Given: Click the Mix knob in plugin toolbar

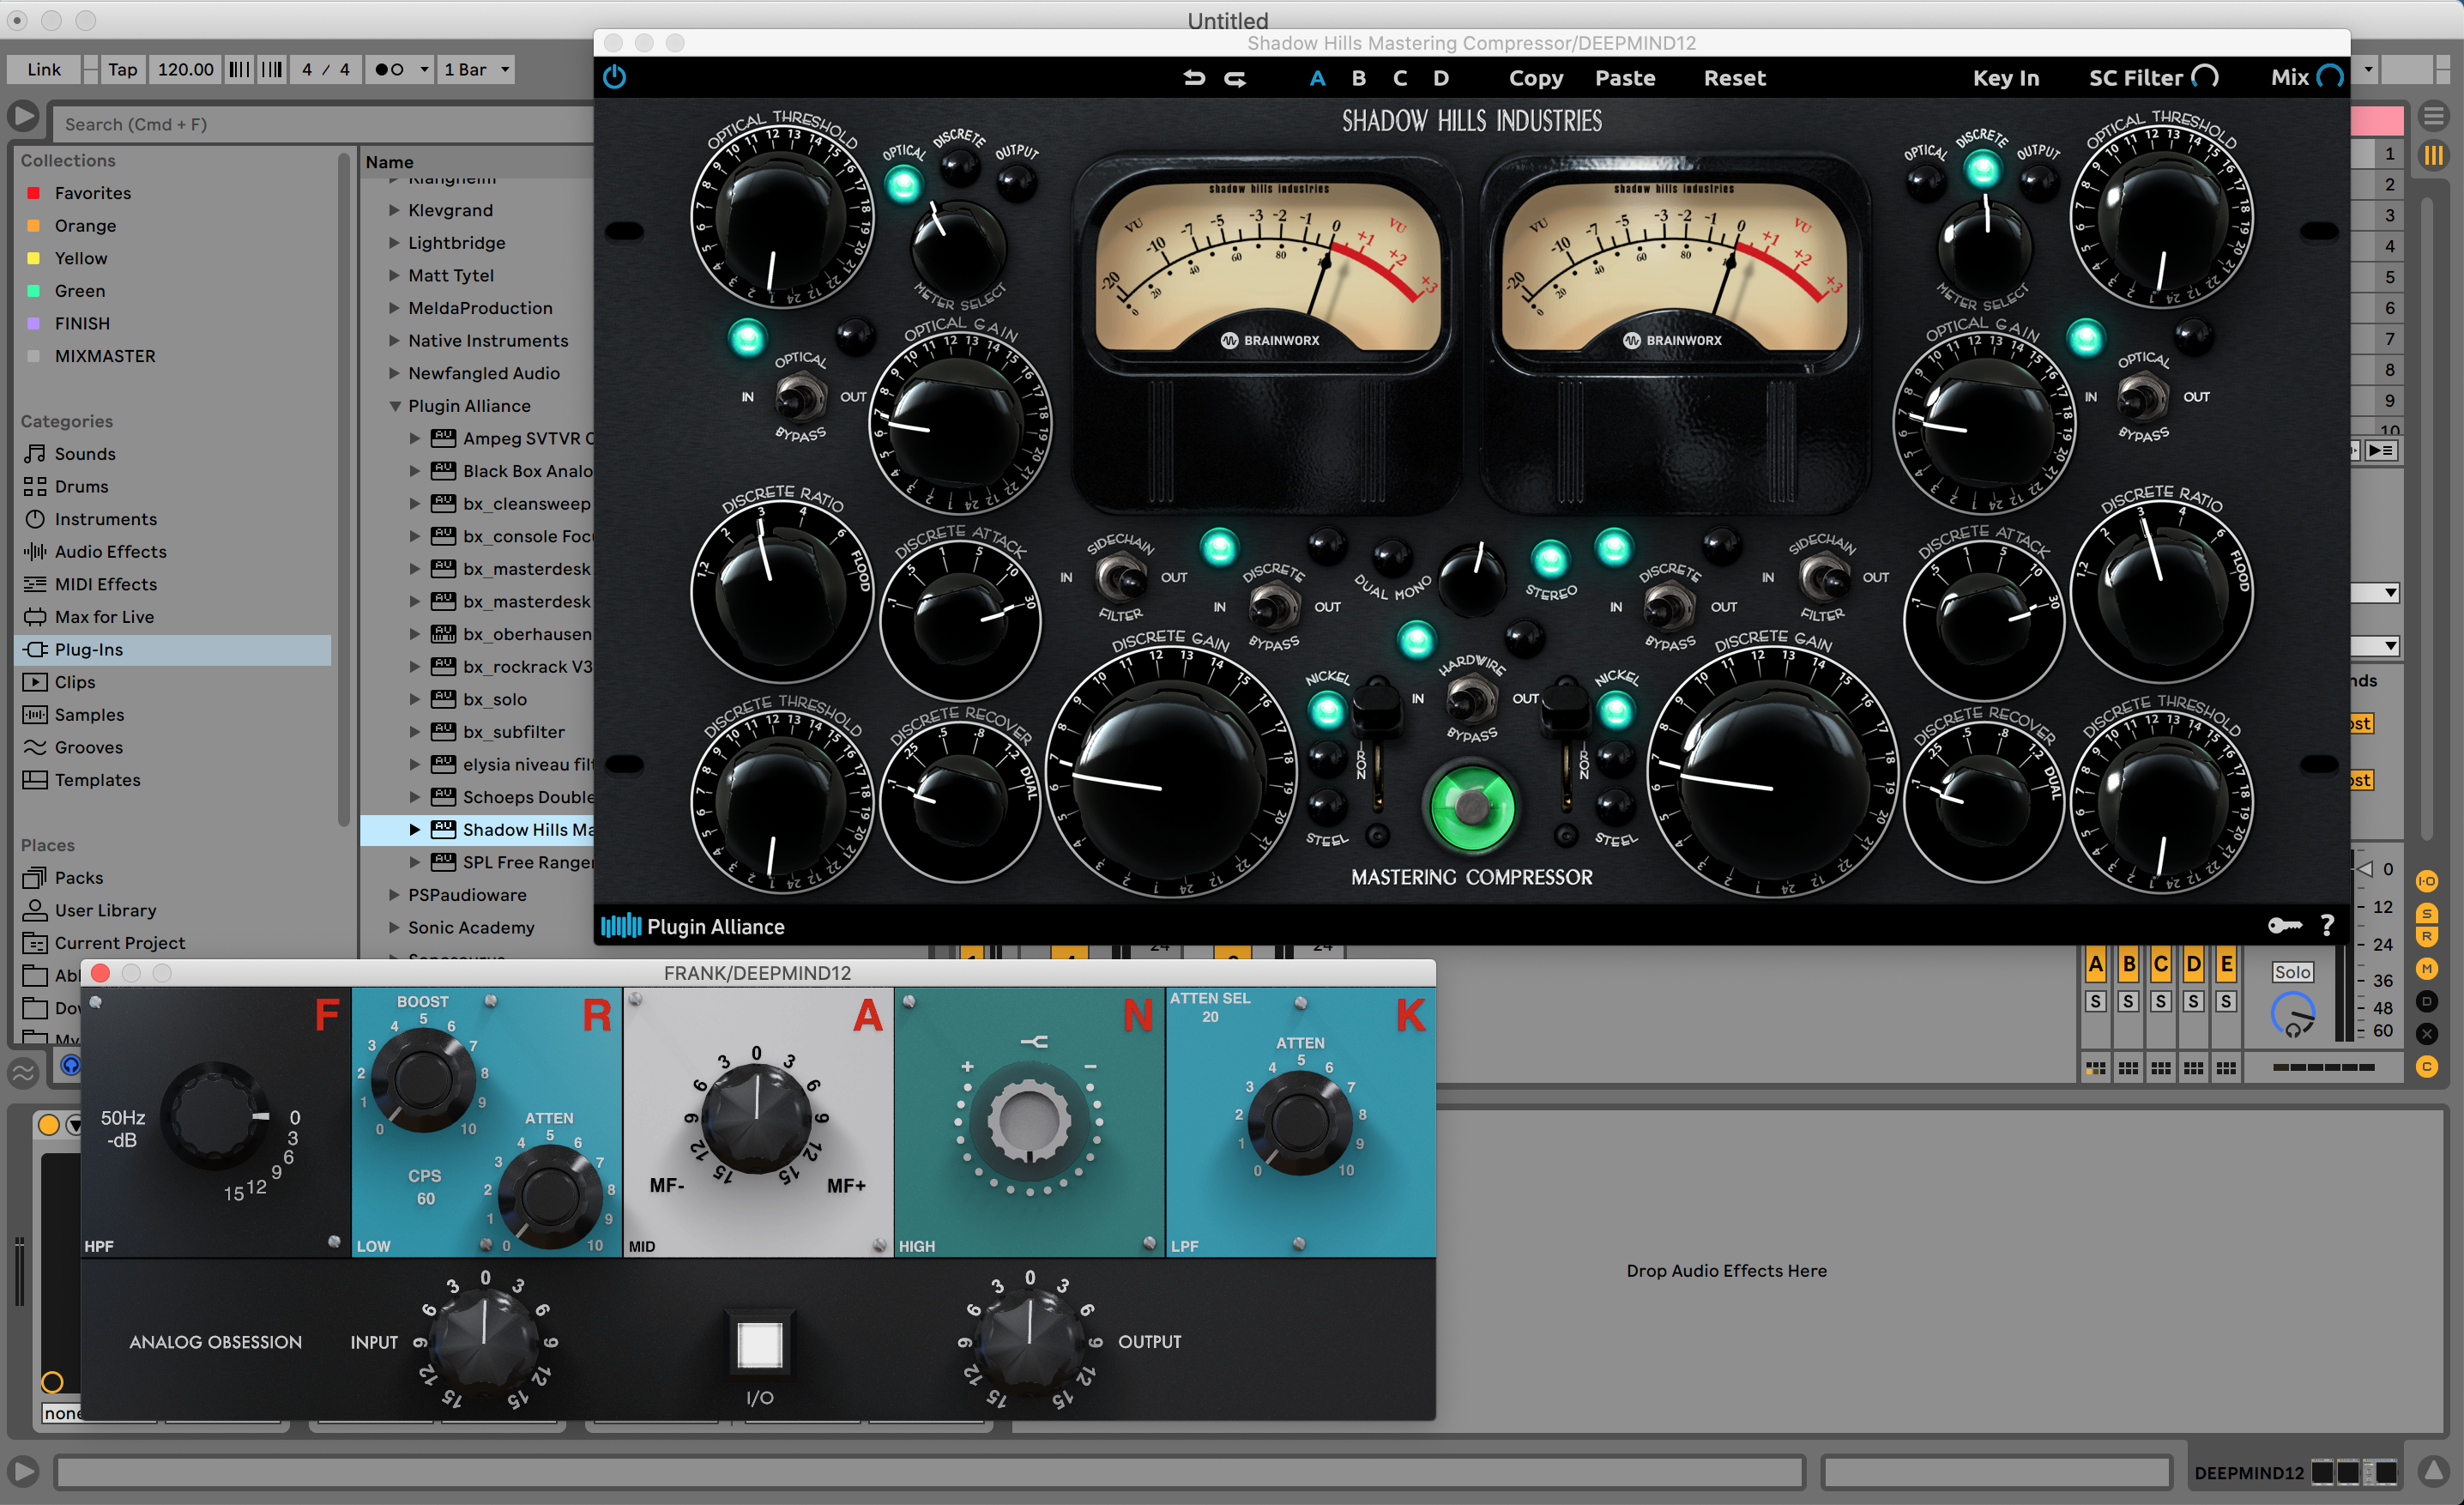Looking at the screenshot, I should 2329,77.
